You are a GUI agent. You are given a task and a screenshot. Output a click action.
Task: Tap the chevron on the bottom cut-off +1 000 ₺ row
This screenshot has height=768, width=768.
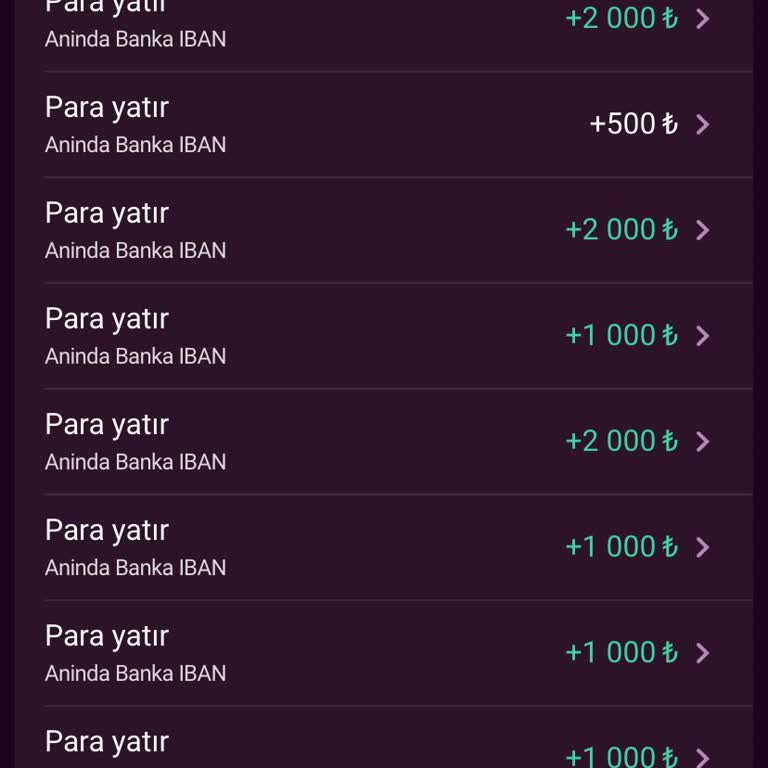coord(703,757)
